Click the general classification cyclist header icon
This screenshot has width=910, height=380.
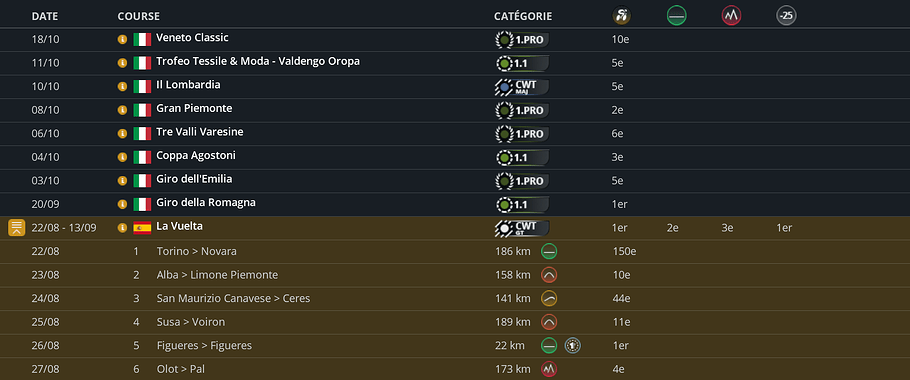click(x=622, y=16)
